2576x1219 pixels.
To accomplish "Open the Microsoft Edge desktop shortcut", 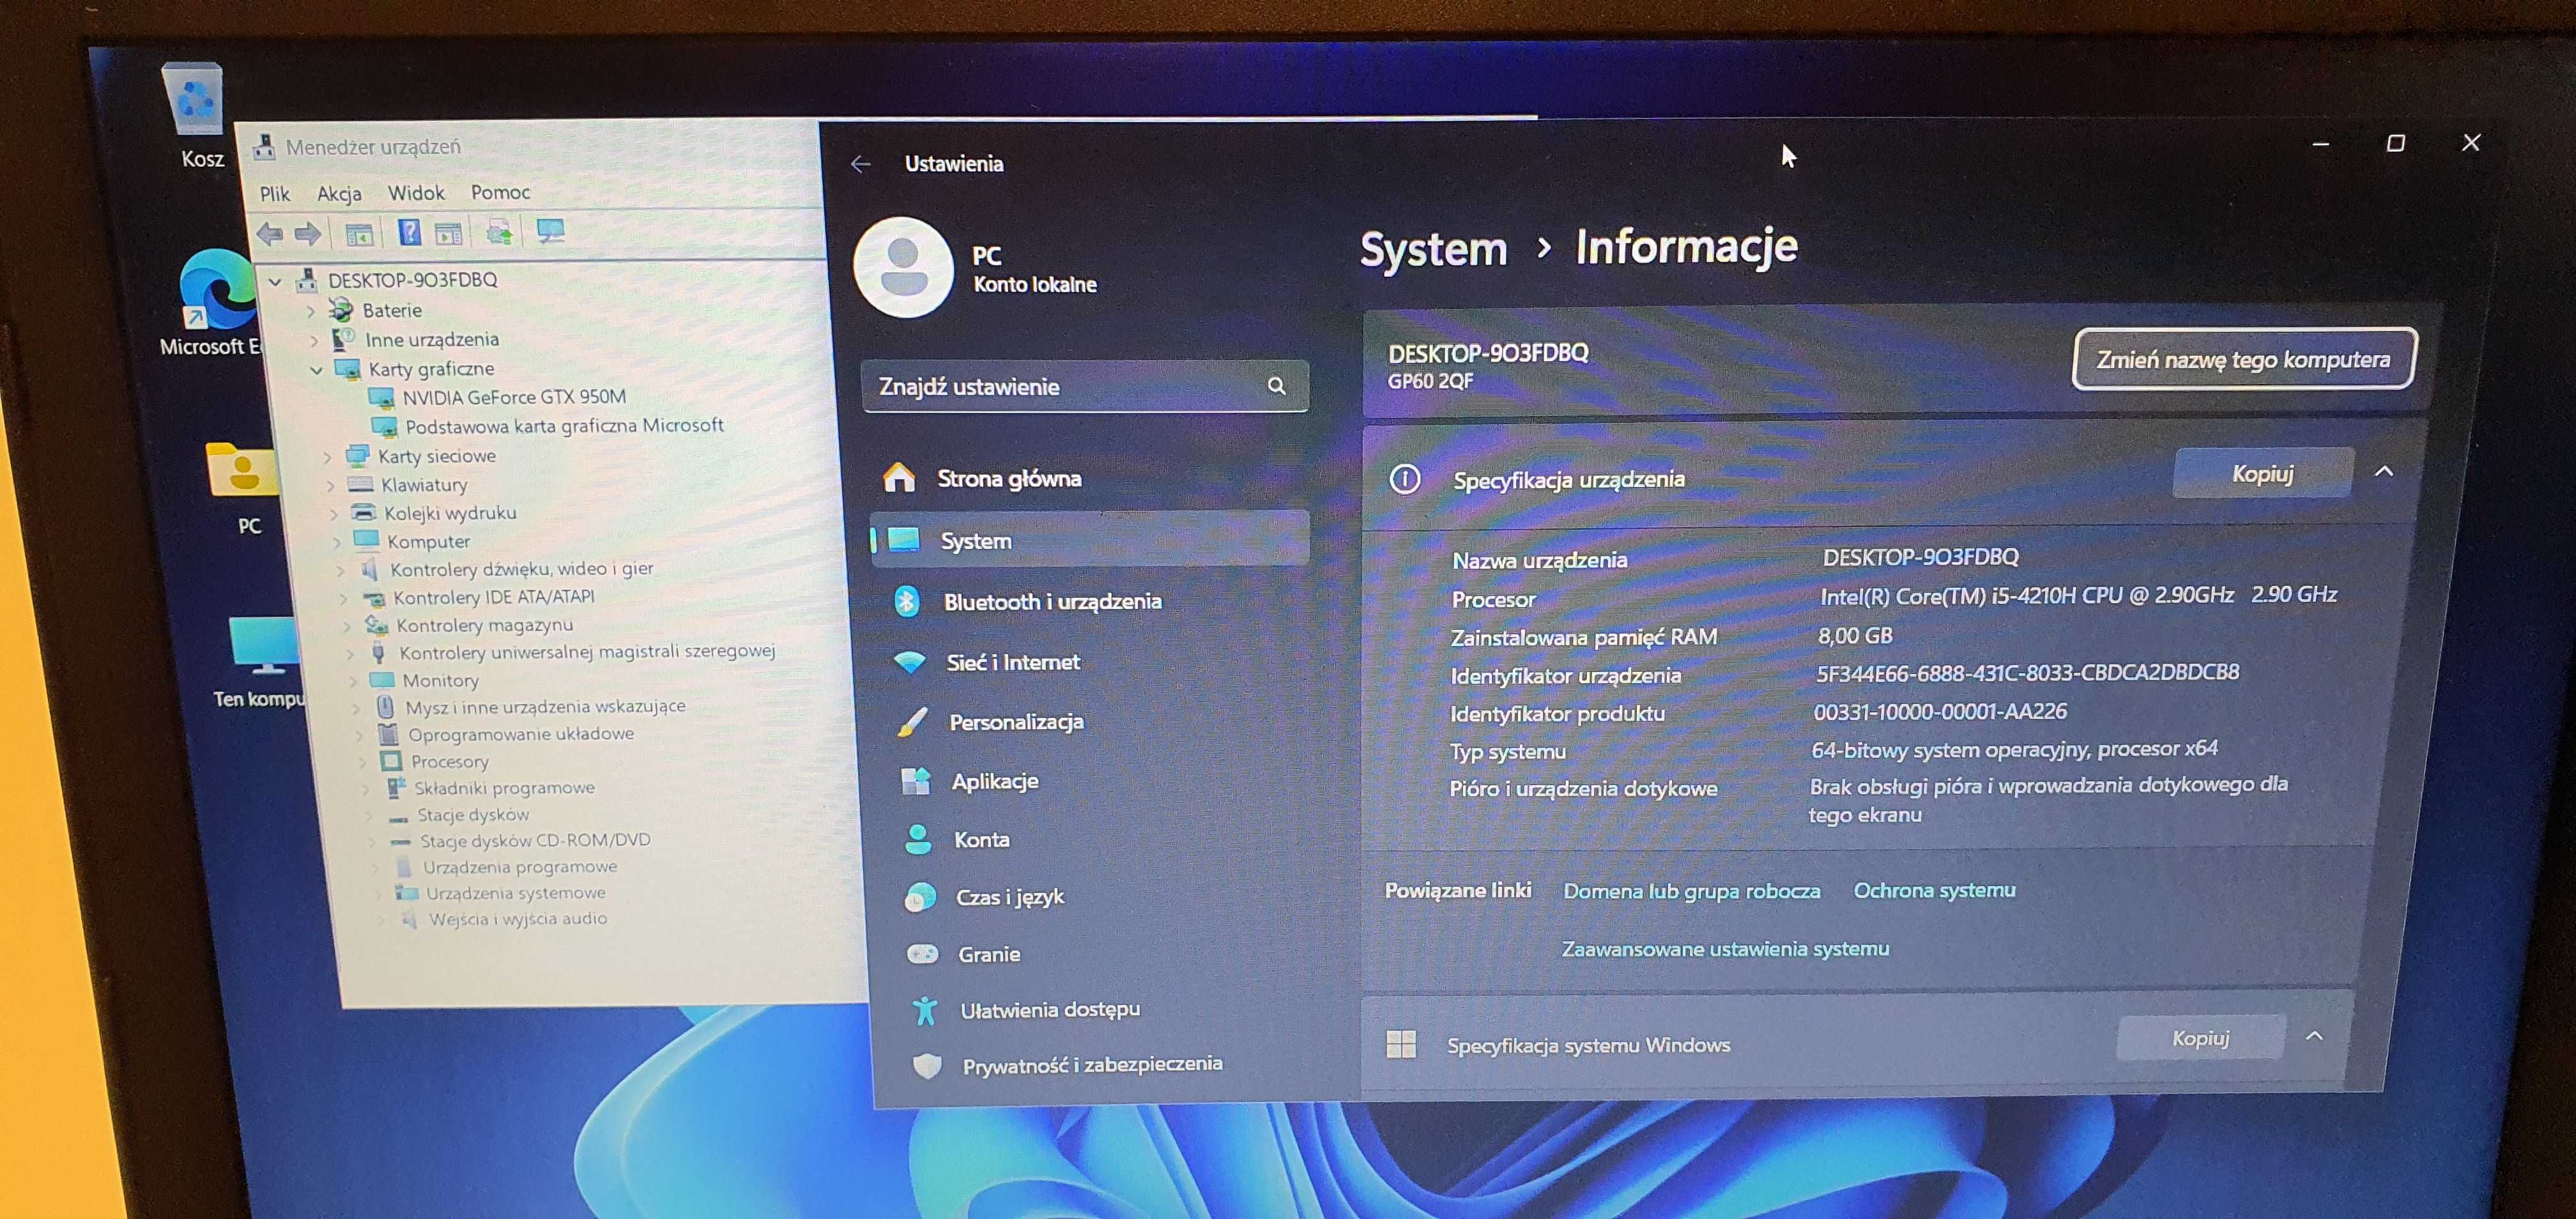I will click(x=215, y=303).
